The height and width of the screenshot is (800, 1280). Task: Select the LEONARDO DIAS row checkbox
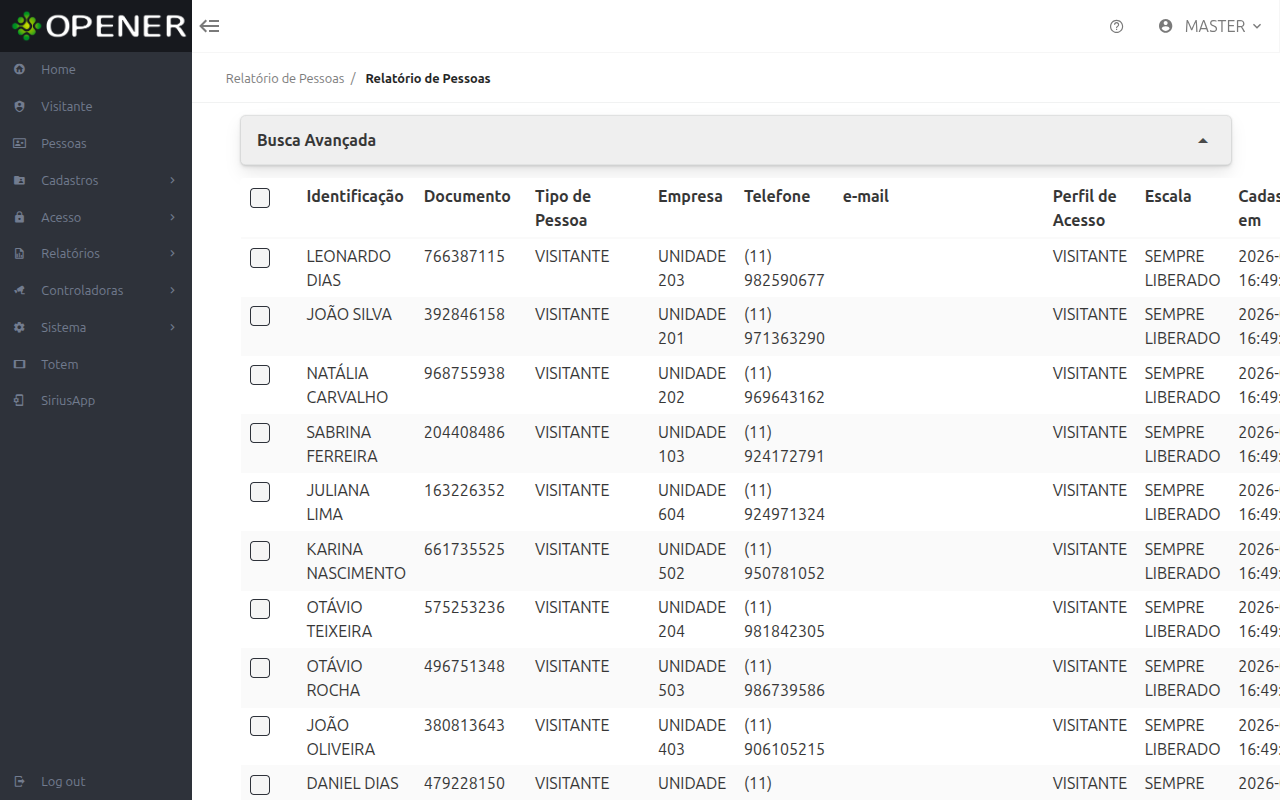point(260,258)
